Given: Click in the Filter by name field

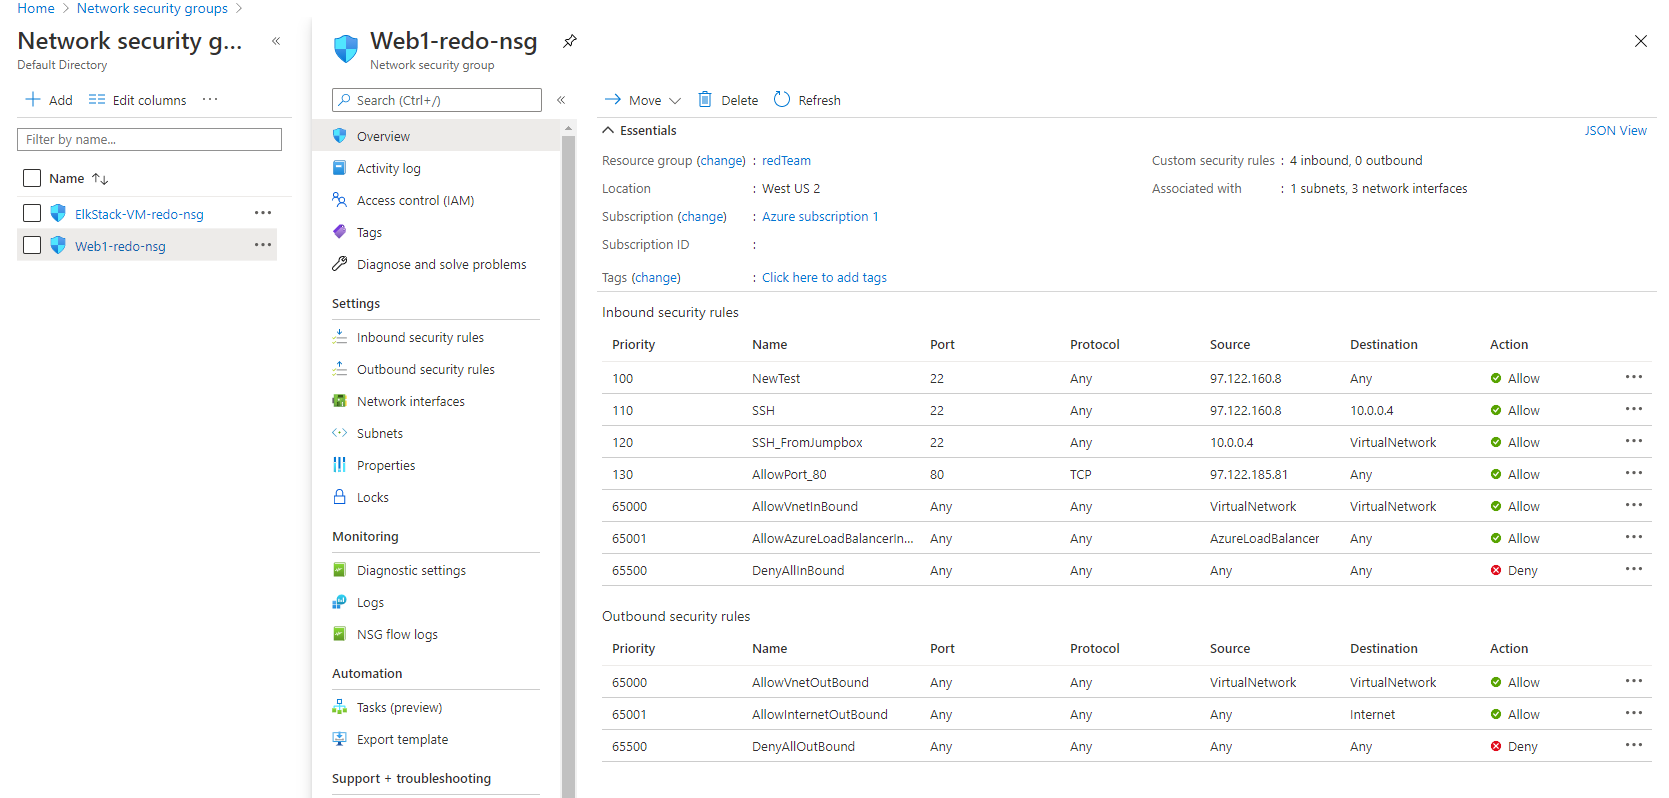Looking at the screenshot, I should coord(149,139).
